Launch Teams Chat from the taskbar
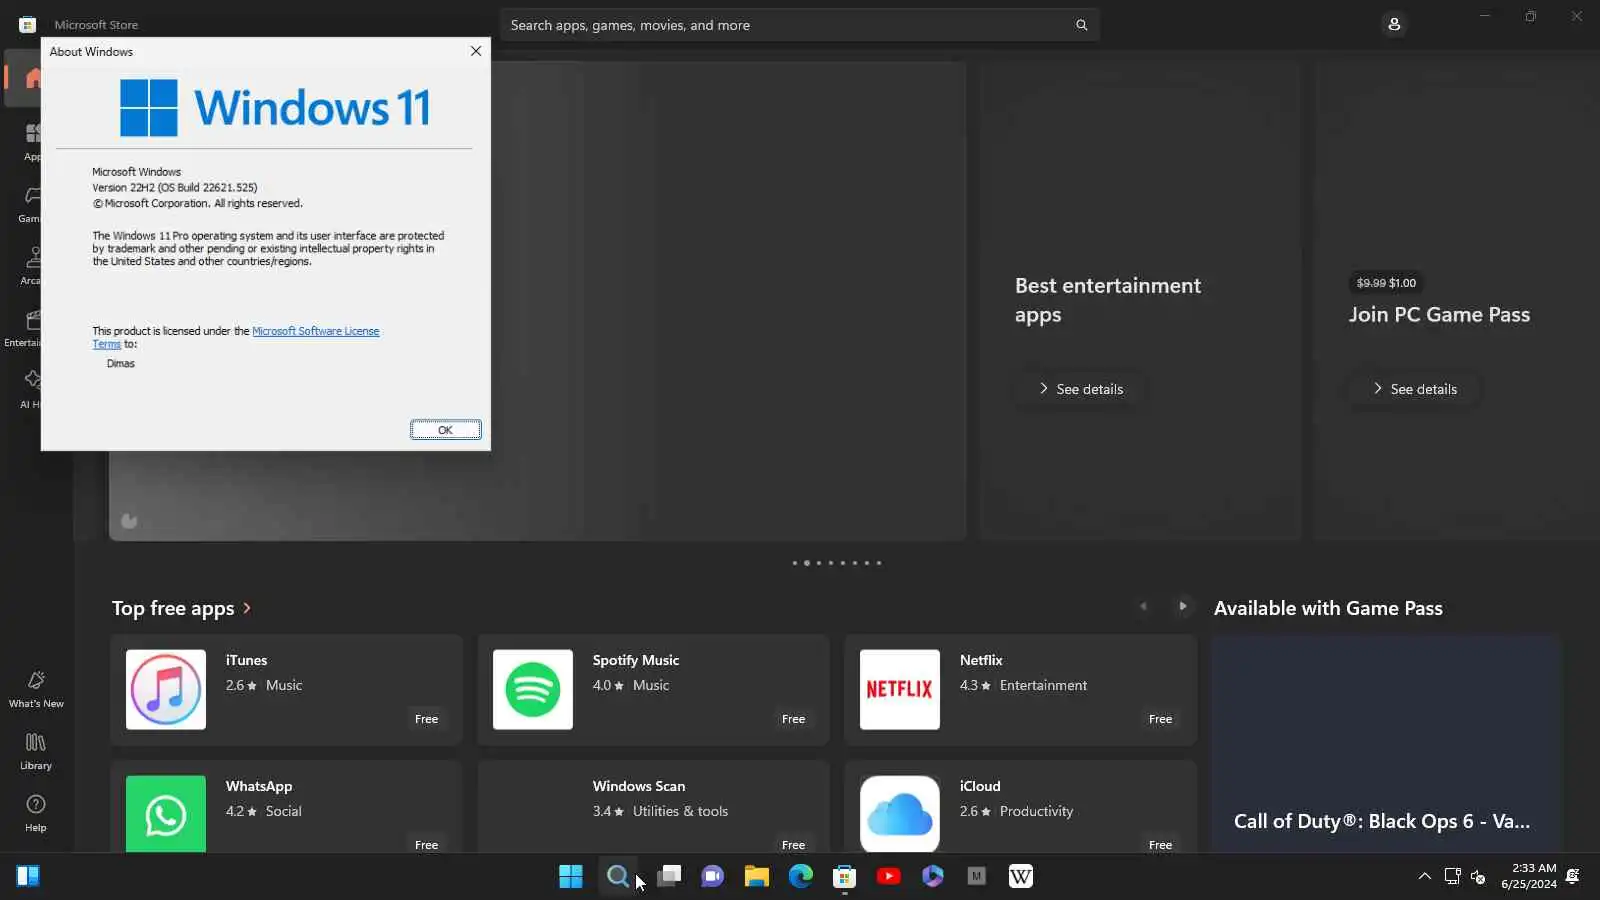 point(713,876)
